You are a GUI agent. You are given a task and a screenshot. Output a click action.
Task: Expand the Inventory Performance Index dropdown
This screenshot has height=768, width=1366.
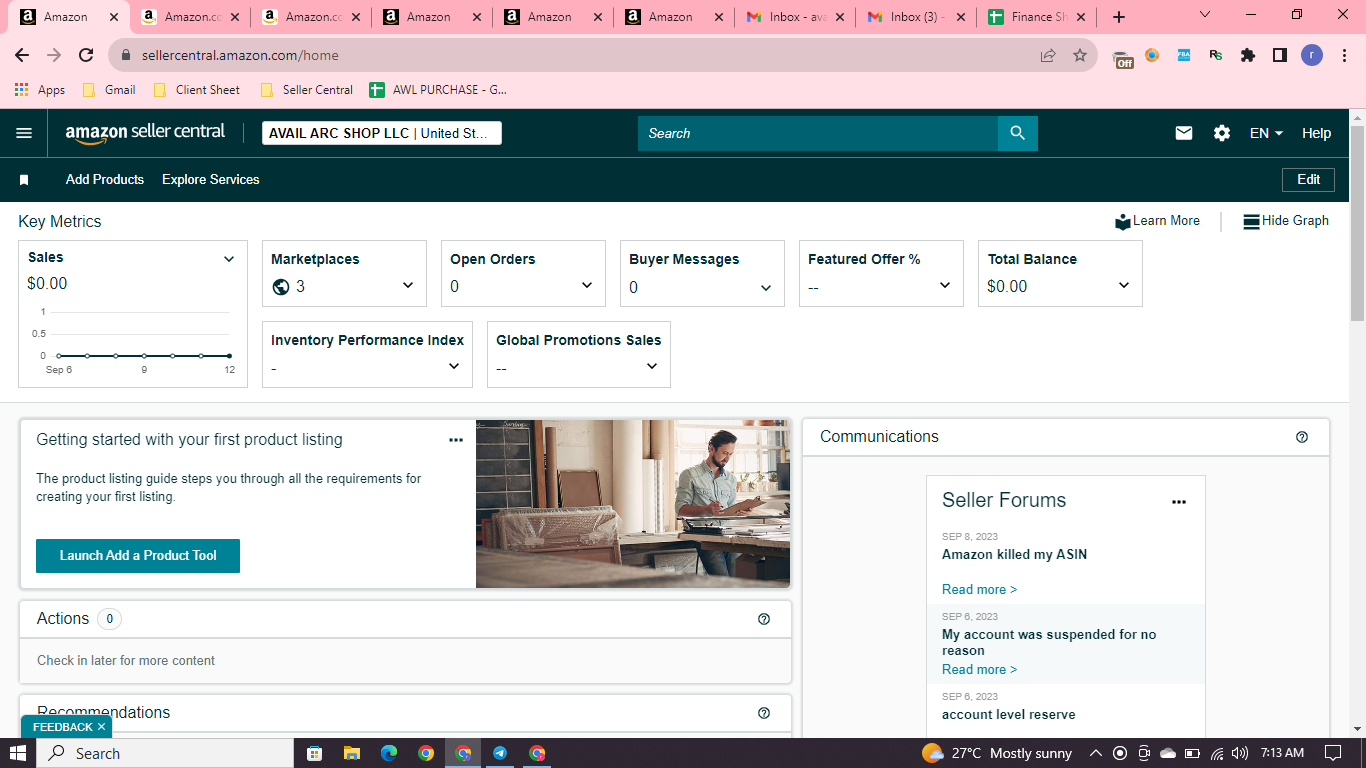pyautogui.click(x=454, y=367)
